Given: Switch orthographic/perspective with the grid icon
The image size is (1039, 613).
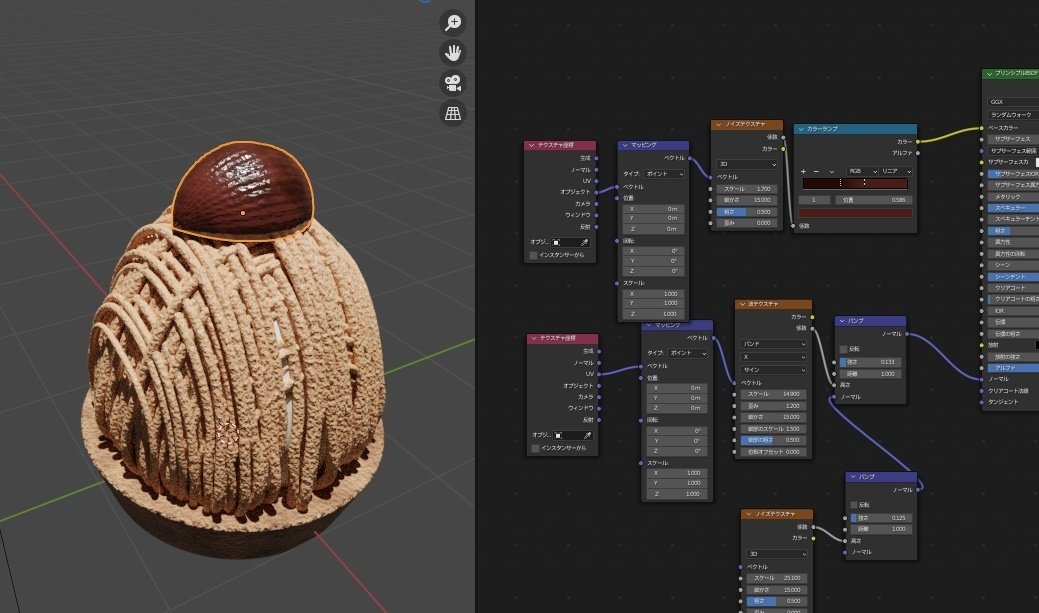Looking at the screenshot, I should point(453,113).
